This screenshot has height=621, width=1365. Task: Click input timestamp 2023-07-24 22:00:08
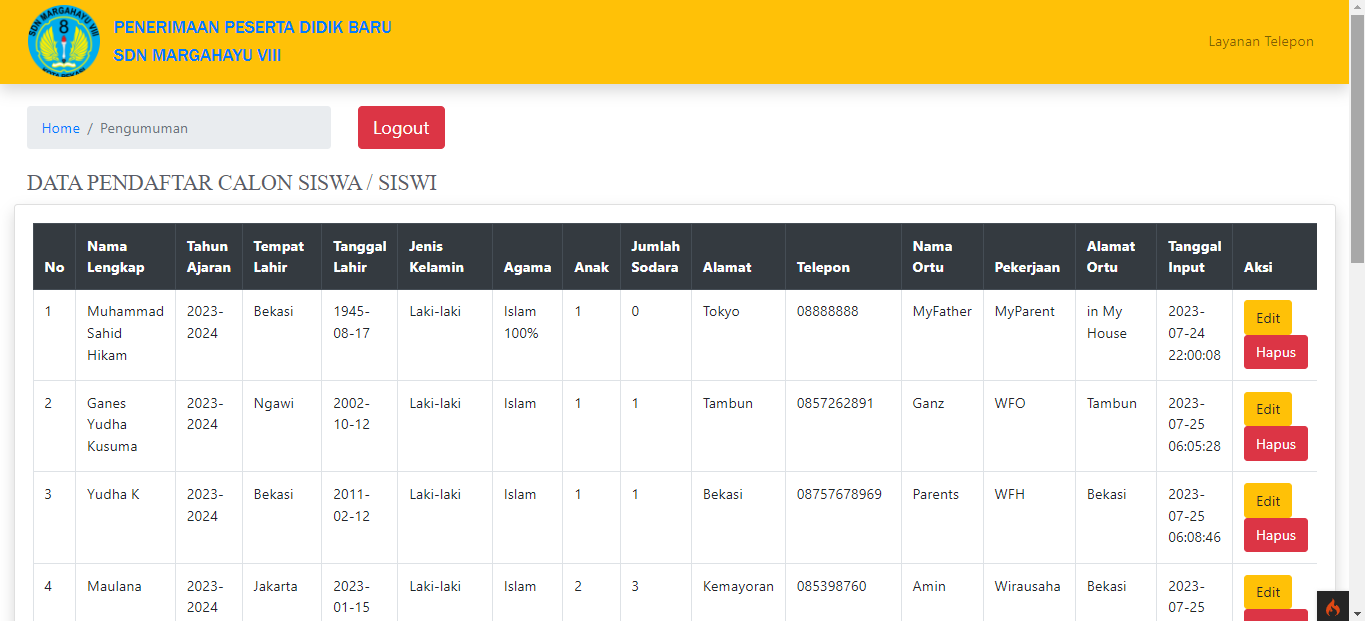[x=1194, y=333]
